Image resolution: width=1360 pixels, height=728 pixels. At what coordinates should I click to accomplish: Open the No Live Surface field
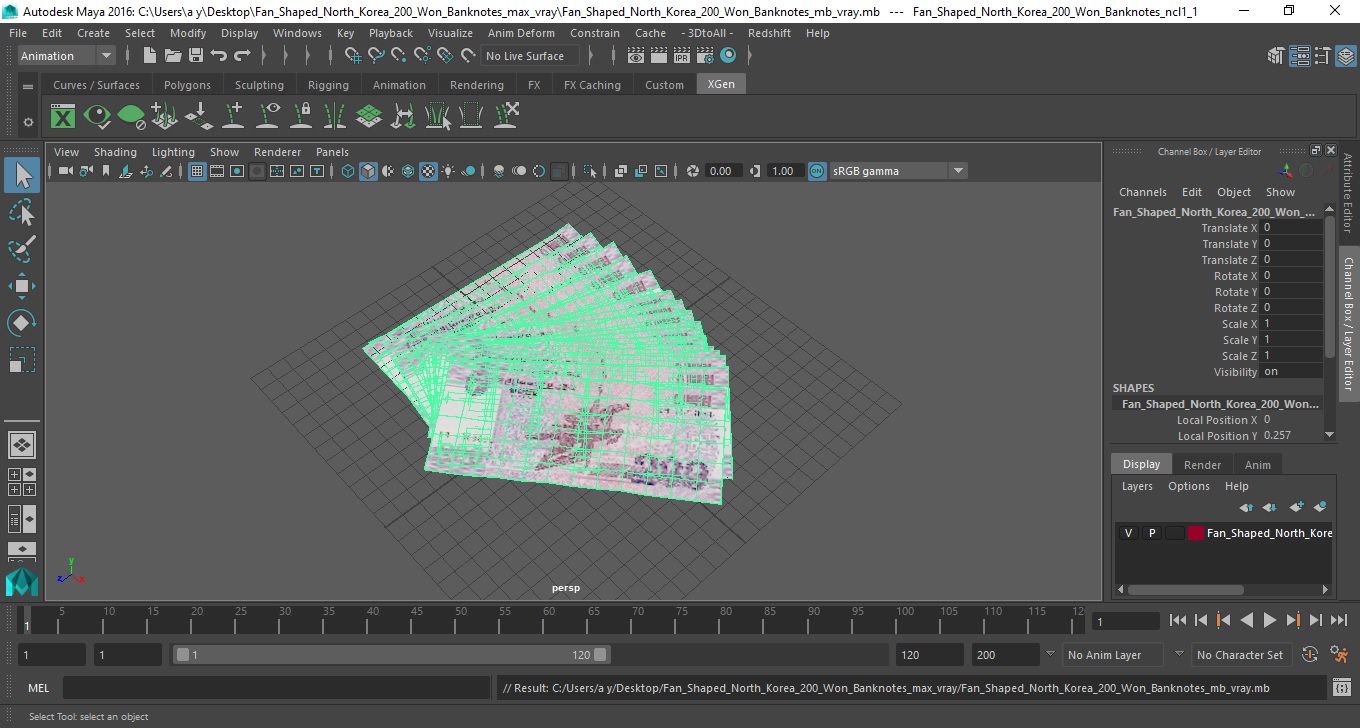pos(532,56)
